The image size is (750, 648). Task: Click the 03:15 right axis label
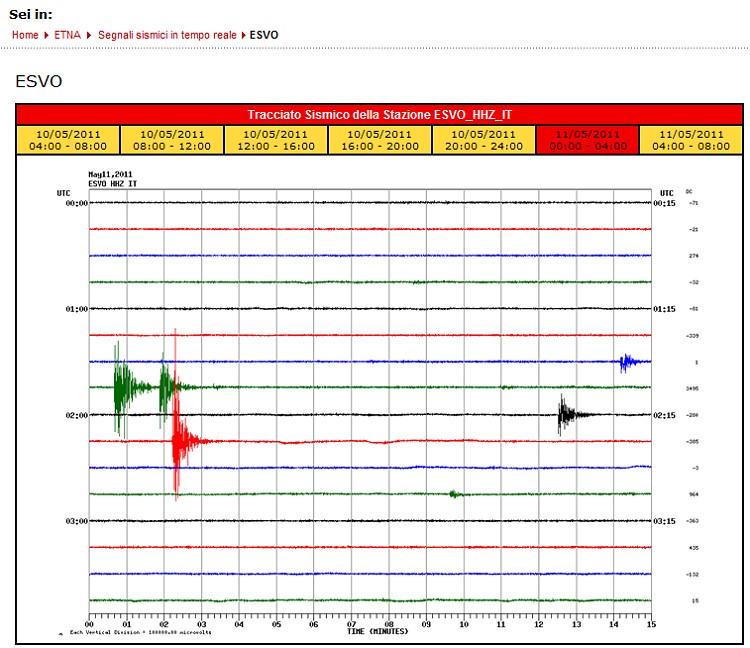(664, 521)
